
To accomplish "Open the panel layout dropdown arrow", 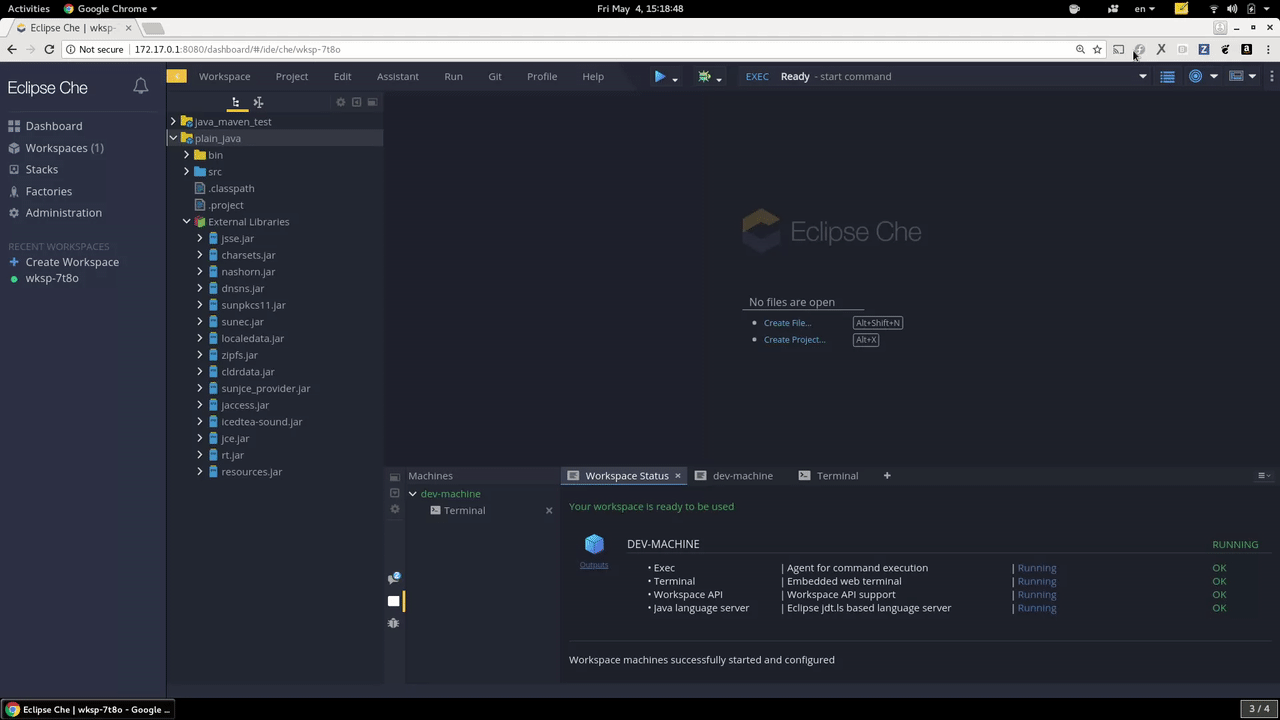I will tap(1252, 76).
